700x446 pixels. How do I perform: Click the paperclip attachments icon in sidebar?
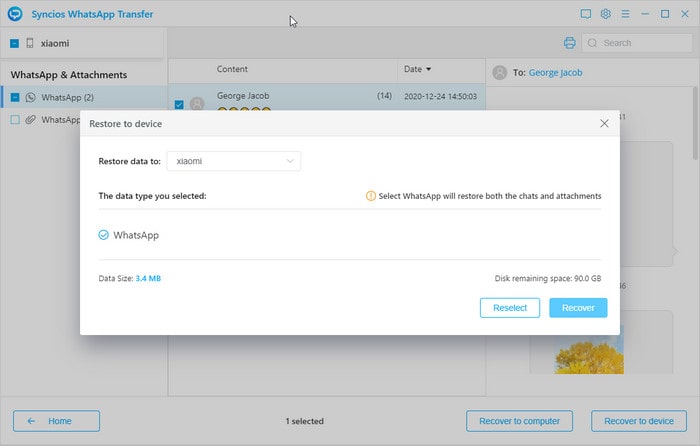30,120
